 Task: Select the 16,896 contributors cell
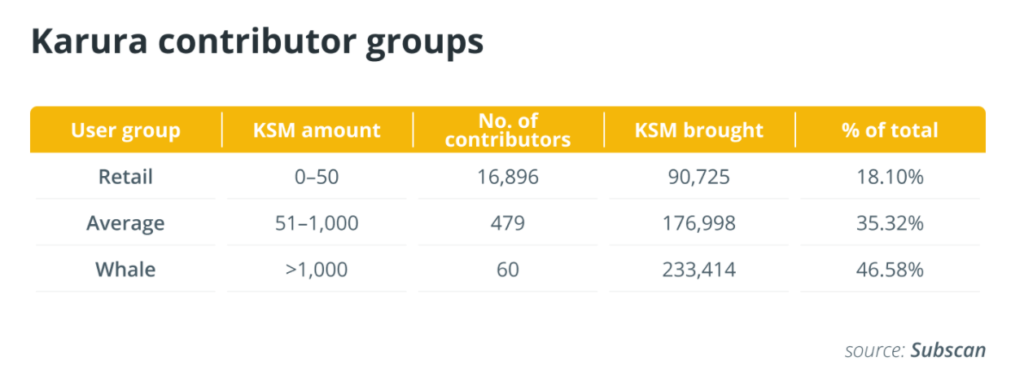coord(508,177)
